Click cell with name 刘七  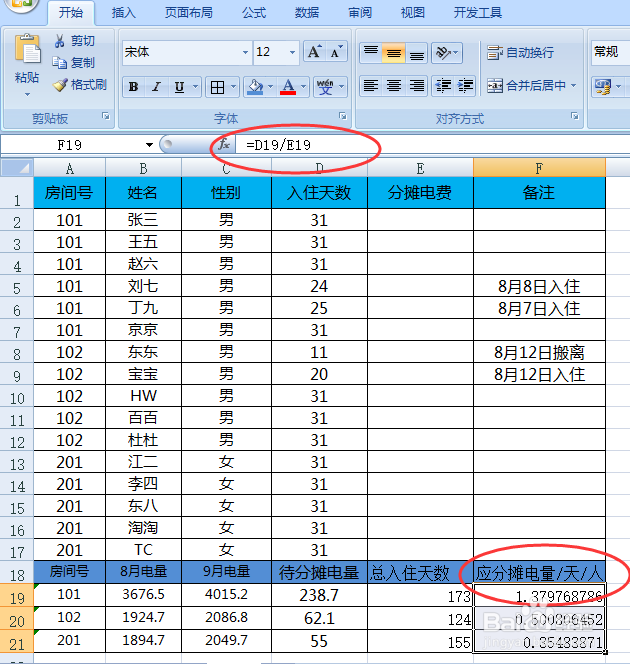(144, 286)
